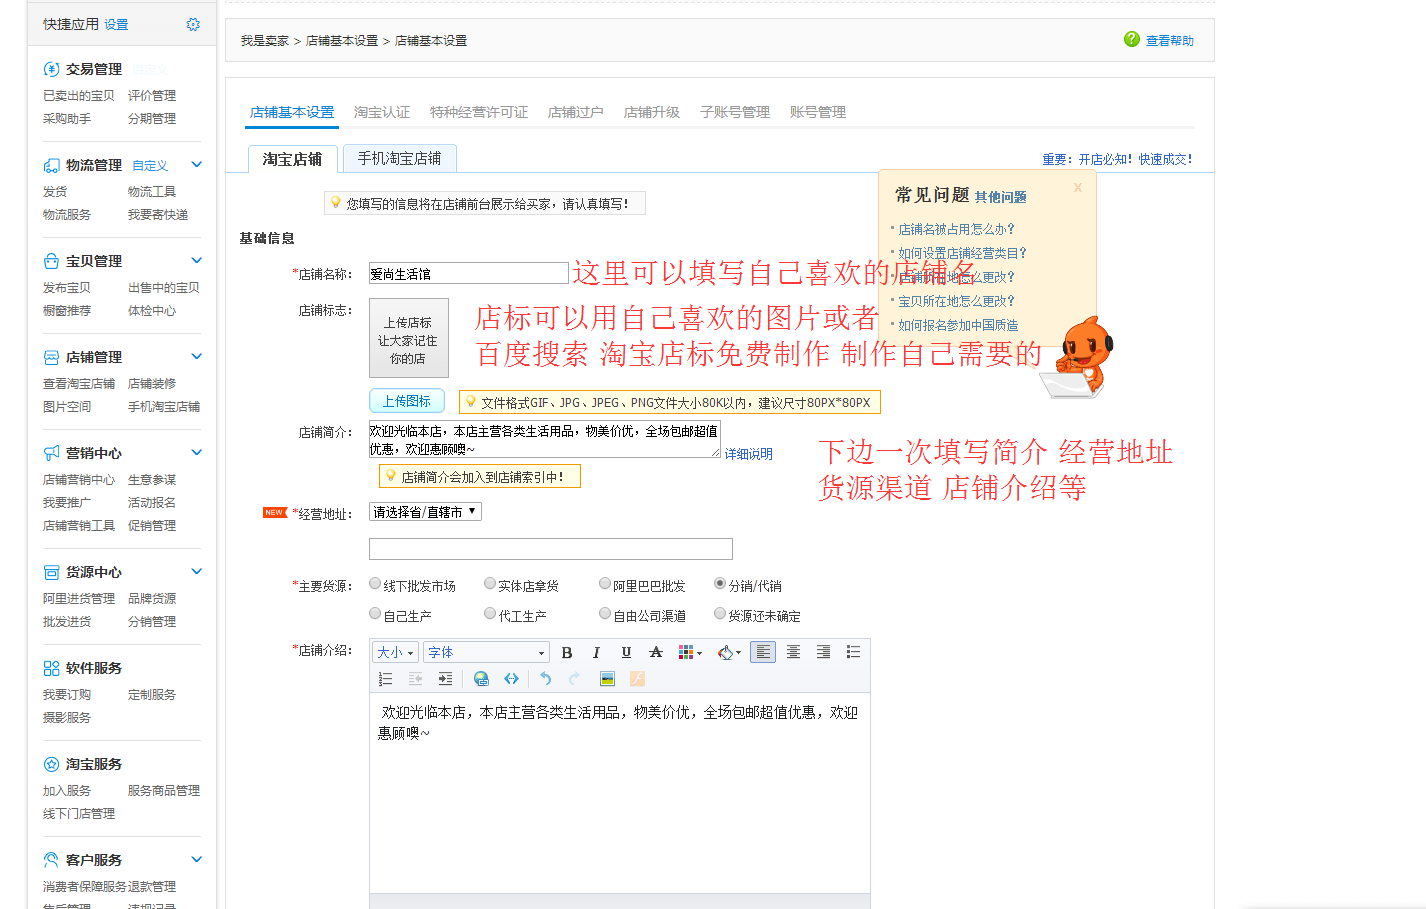The height and width of the screenshot is (909, 1426).
Task: Center-align text in editor
Action: click(793, 652)
